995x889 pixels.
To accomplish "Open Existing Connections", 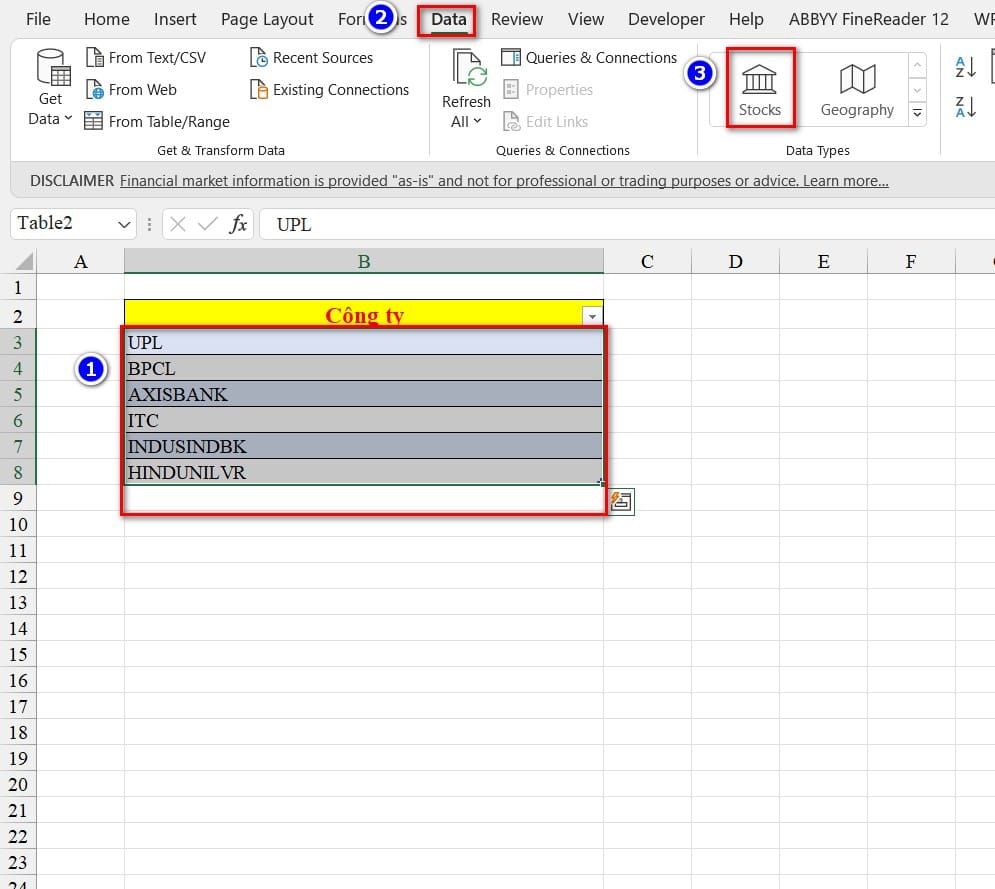I will [329, 89].
